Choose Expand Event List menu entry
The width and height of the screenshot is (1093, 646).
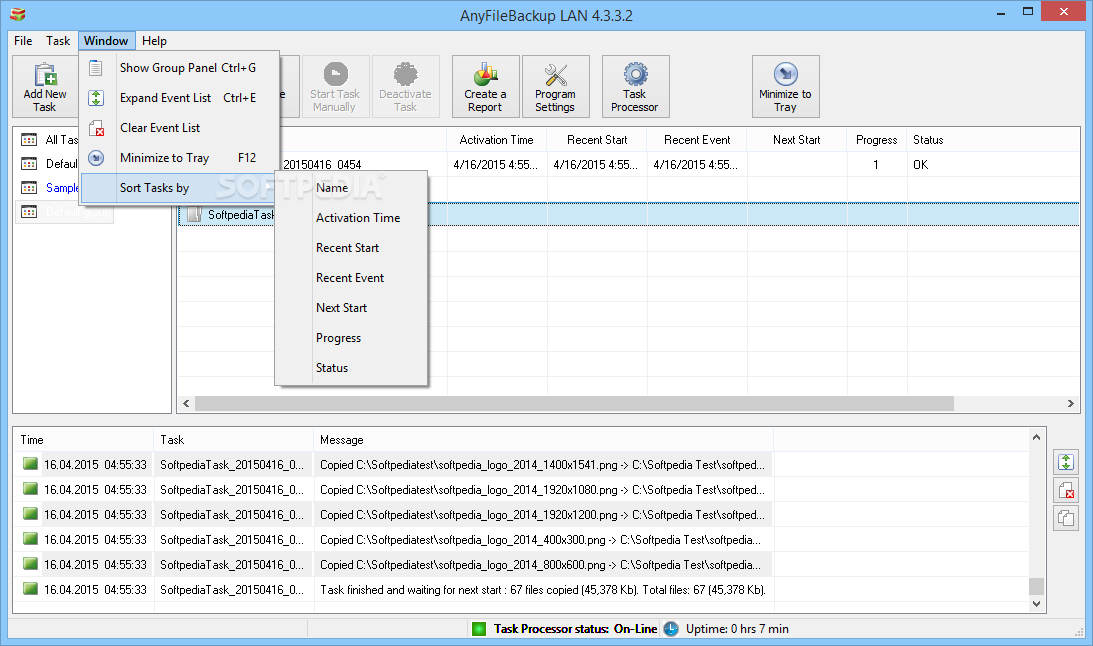tap(180, 98)
